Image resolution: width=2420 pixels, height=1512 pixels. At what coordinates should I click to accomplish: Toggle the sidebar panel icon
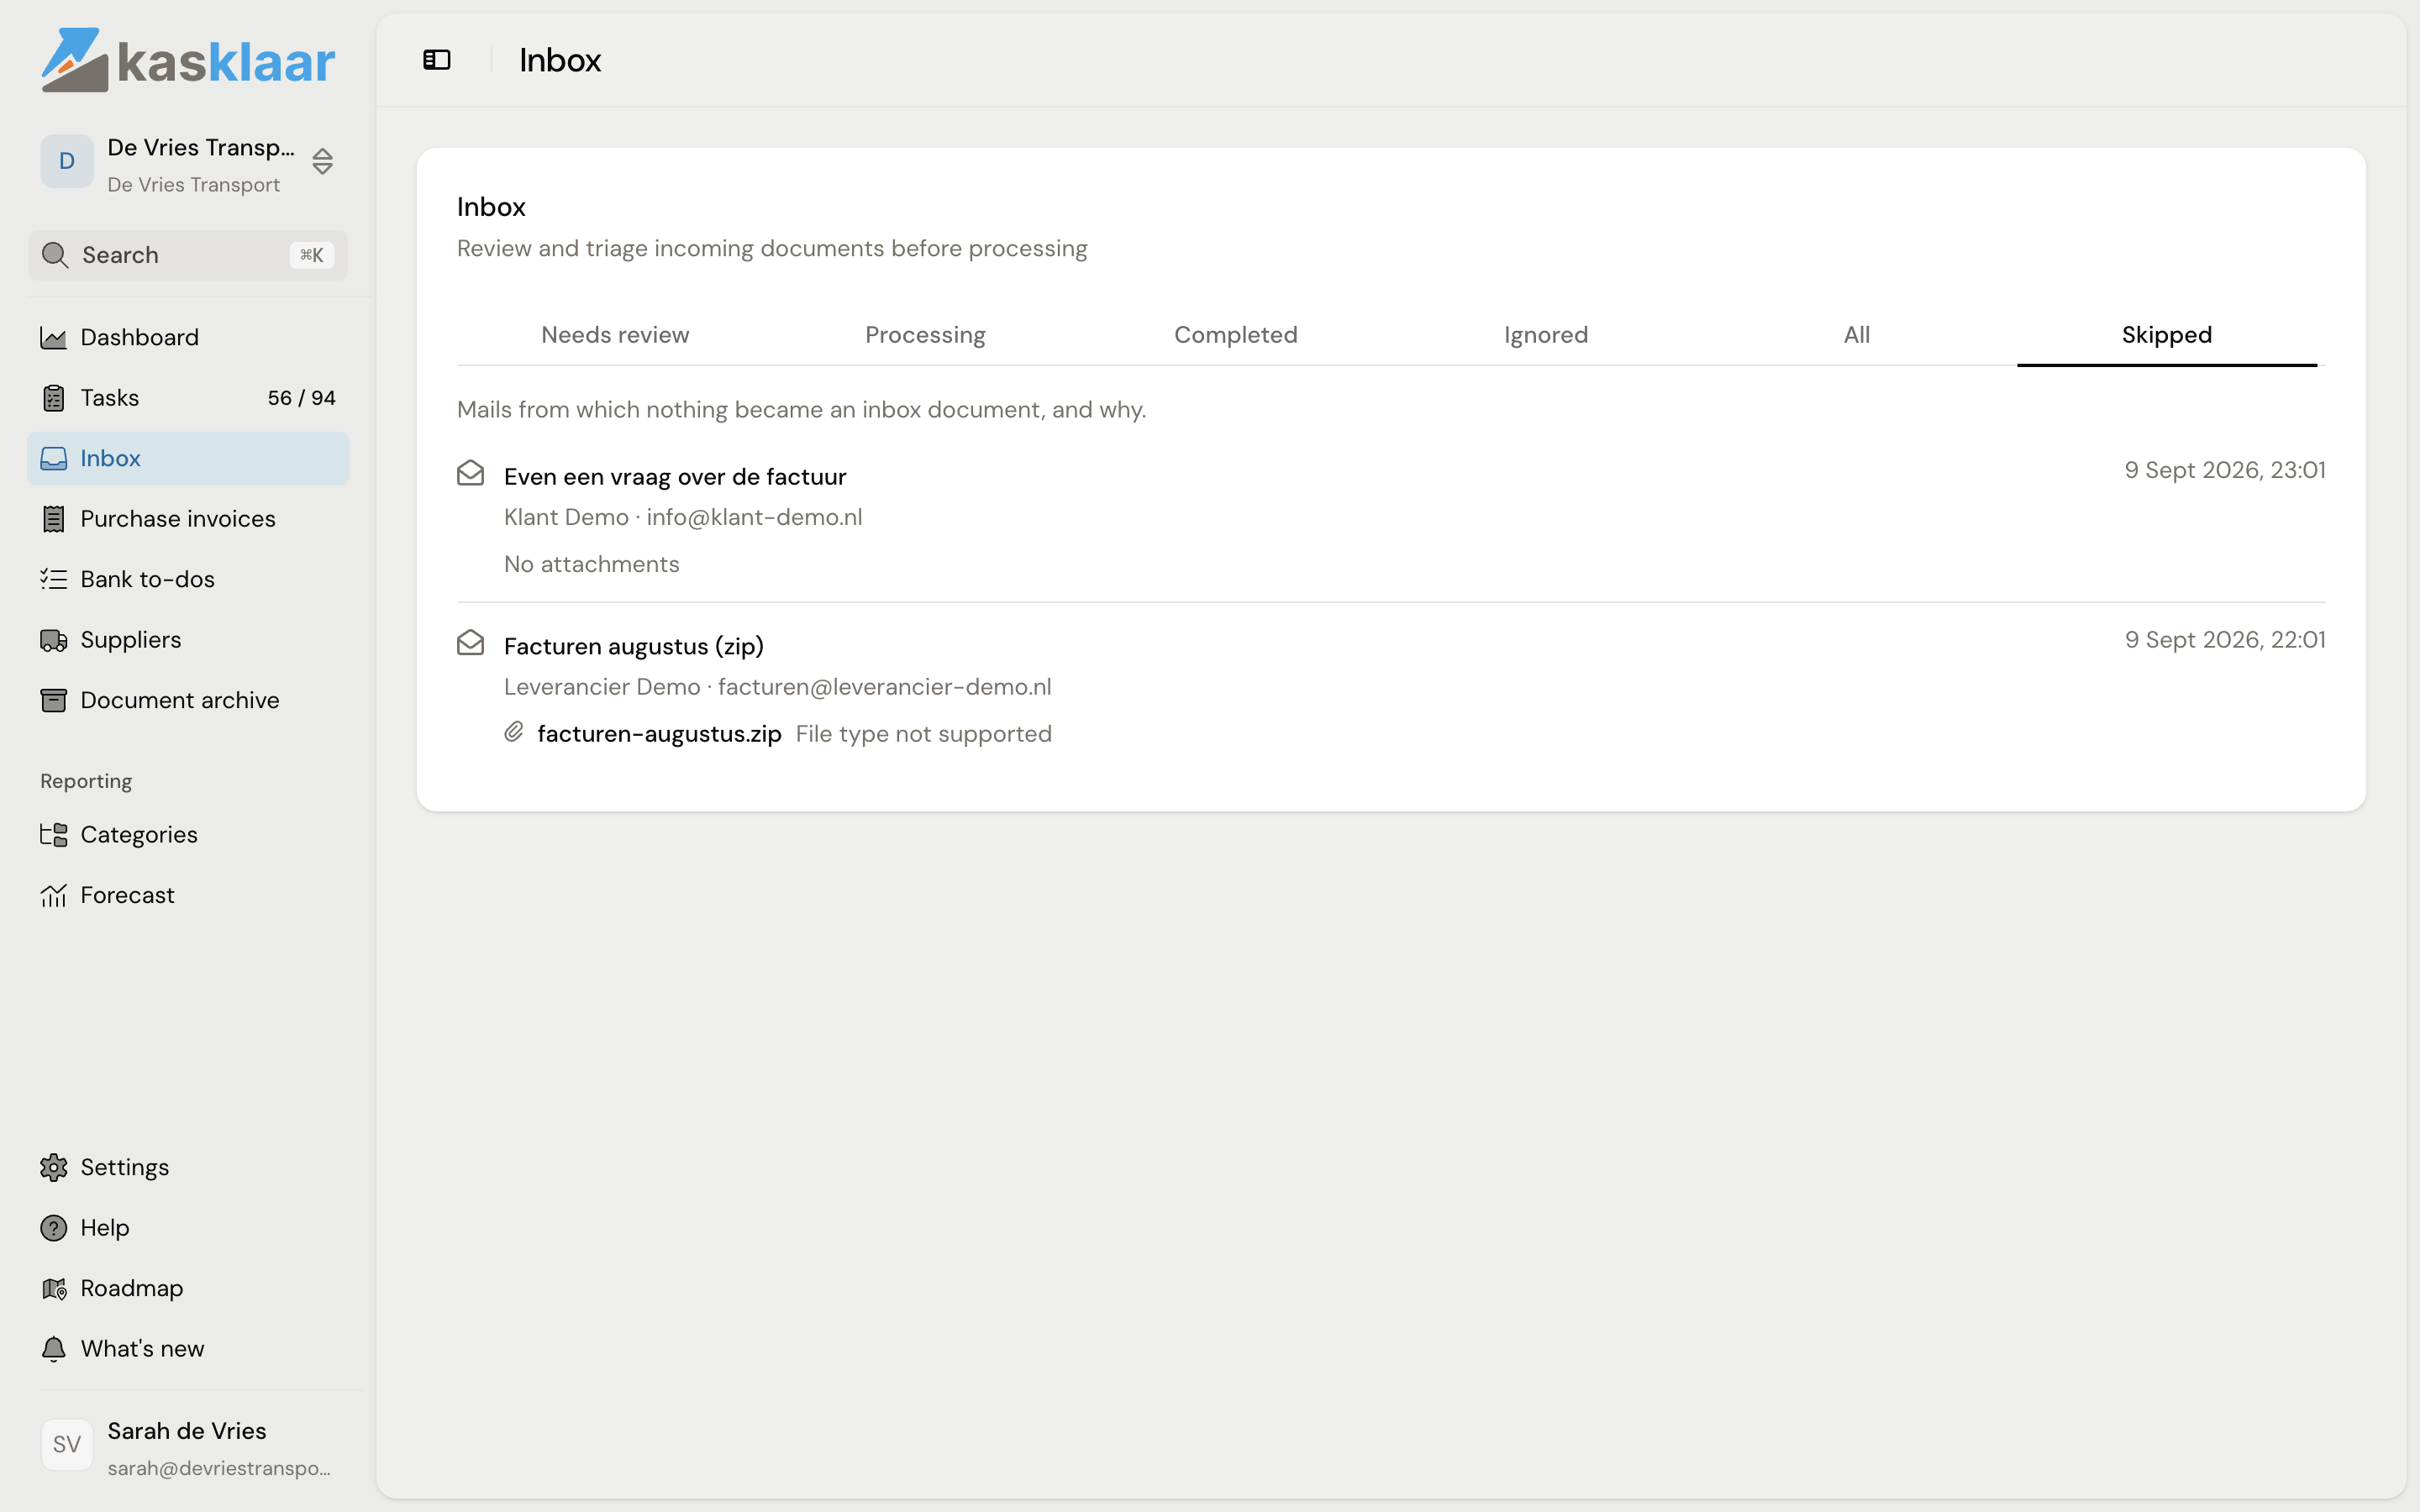coord(437,60)
